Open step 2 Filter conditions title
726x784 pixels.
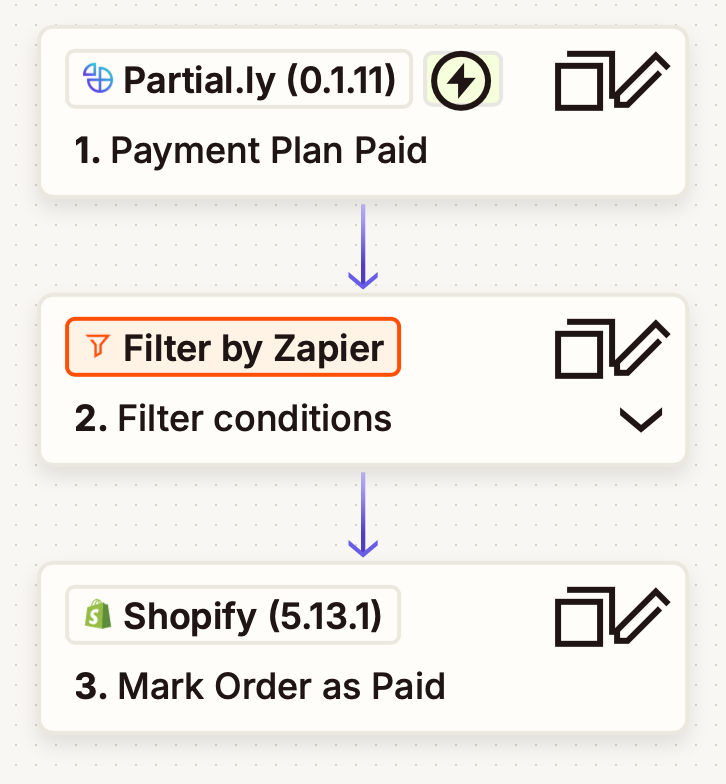click(x=233, y=419)
